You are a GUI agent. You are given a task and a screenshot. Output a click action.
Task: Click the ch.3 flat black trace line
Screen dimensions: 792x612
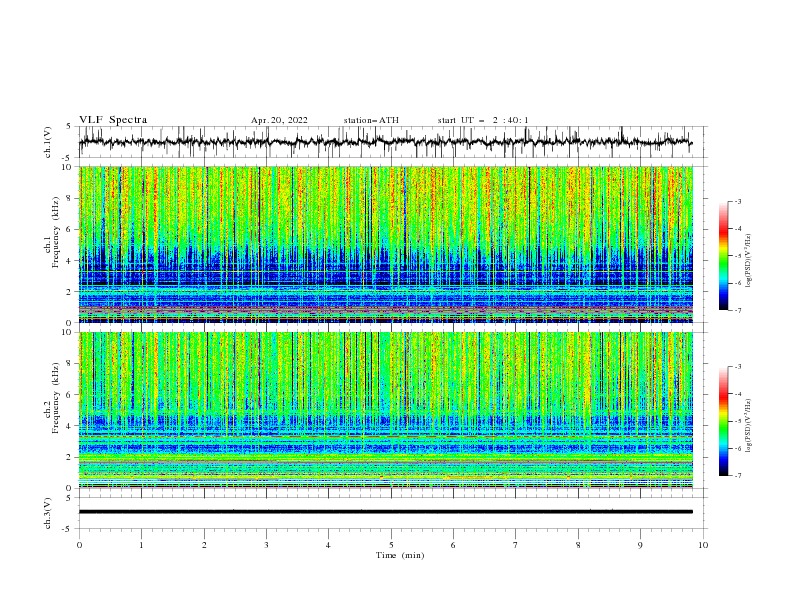coord(386,512)
